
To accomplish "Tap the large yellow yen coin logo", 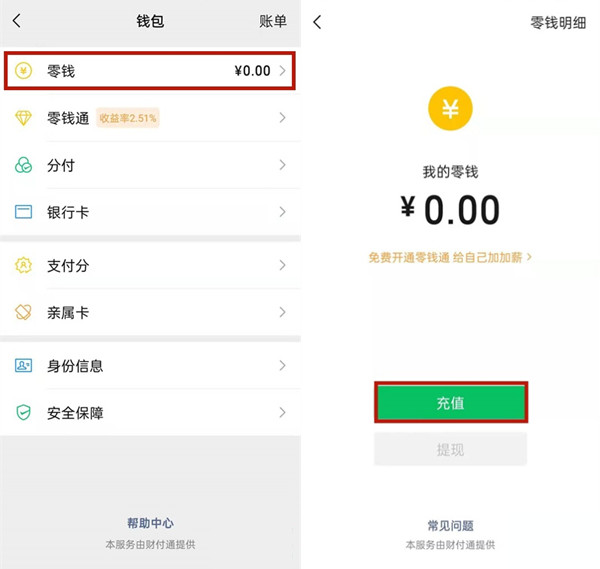I will tap(450, 110).
